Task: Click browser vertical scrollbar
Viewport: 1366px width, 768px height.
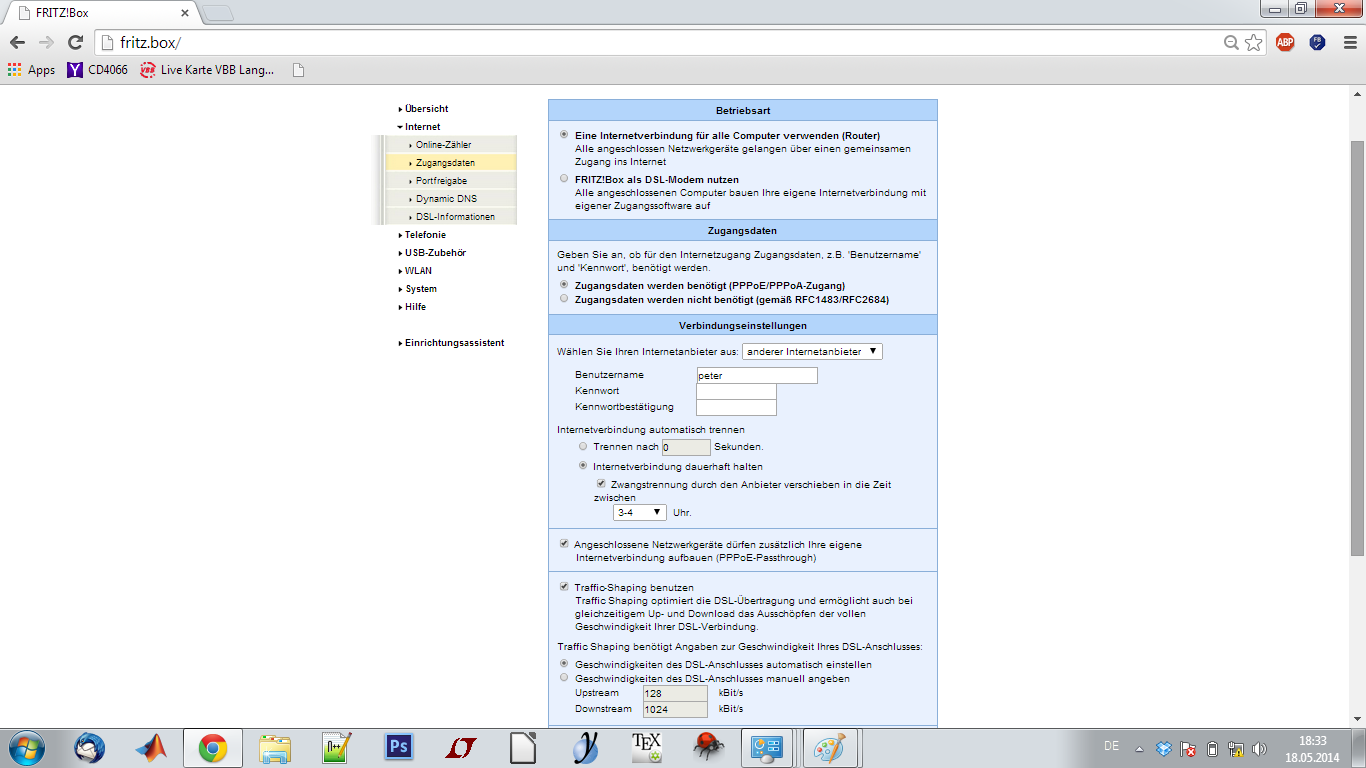Action: [x=1357, y=347]
